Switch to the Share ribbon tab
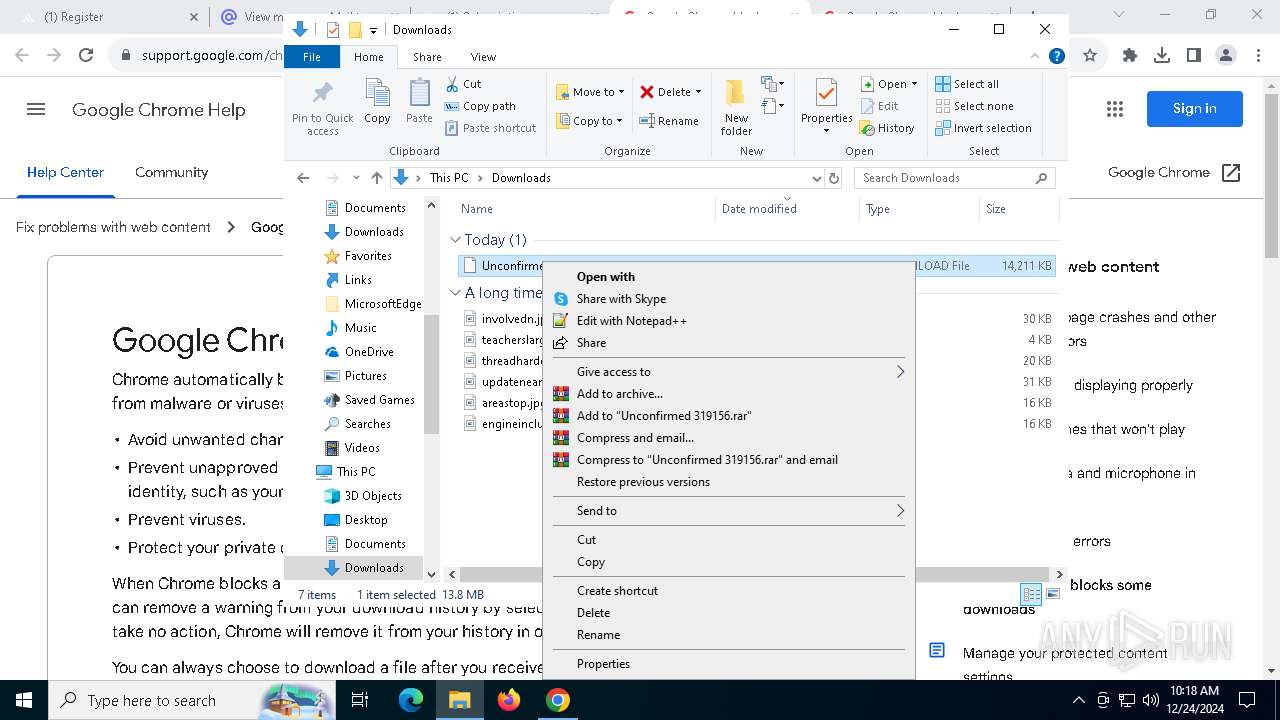1280x720 pixels. point(427,57)
